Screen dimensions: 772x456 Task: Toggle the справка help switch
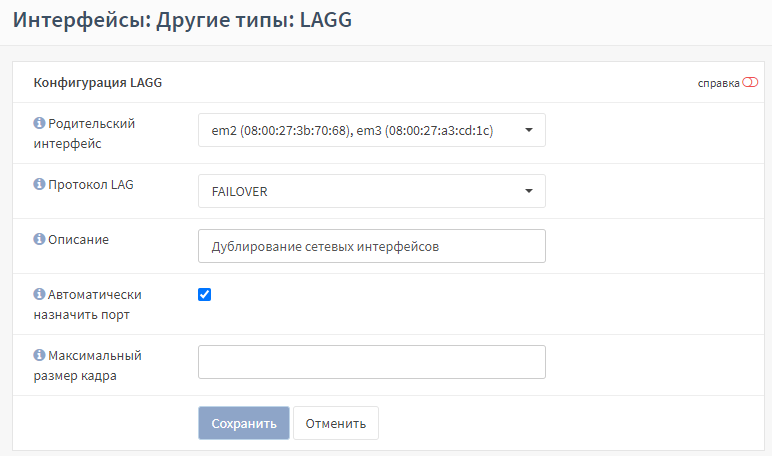tap(750, 82)
